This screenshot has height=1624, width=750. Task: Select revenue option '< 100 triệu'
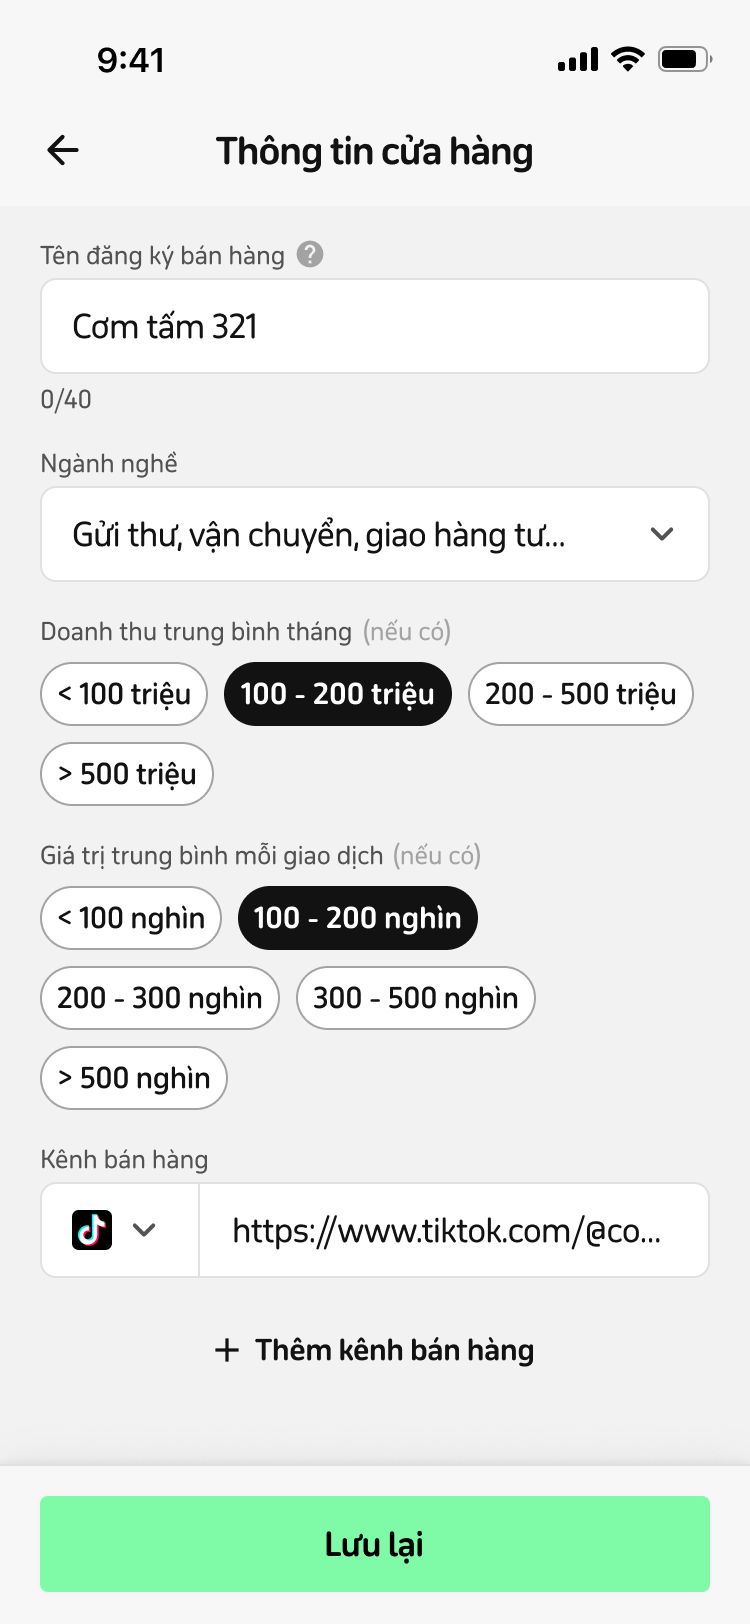pyautogui.click(x=124, y=694)
